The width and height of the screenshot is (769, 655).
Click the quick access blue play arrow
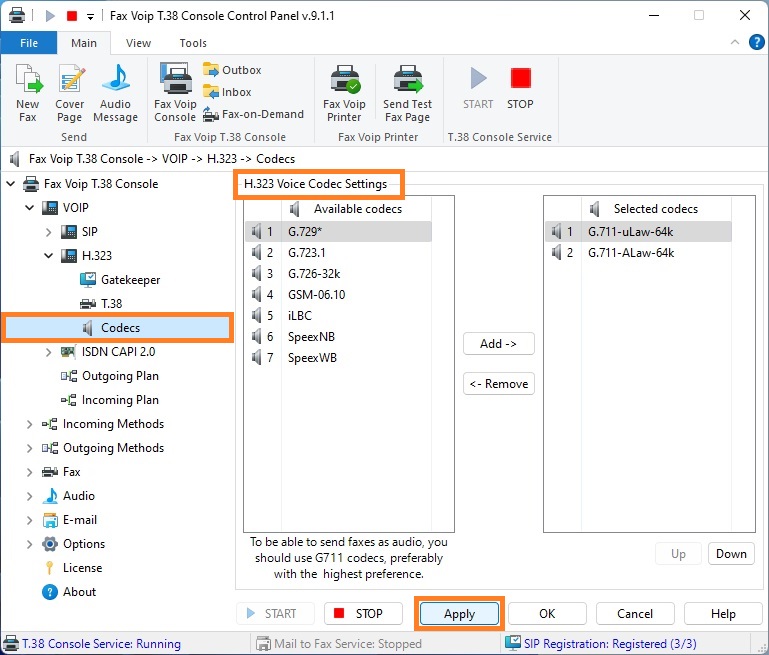pos(50,16)
